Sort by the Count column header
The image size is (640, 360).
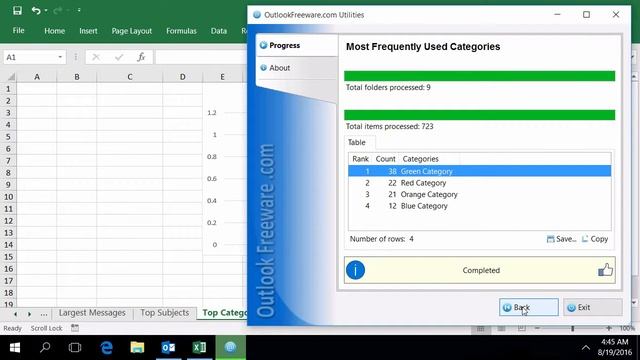(385, 159)
